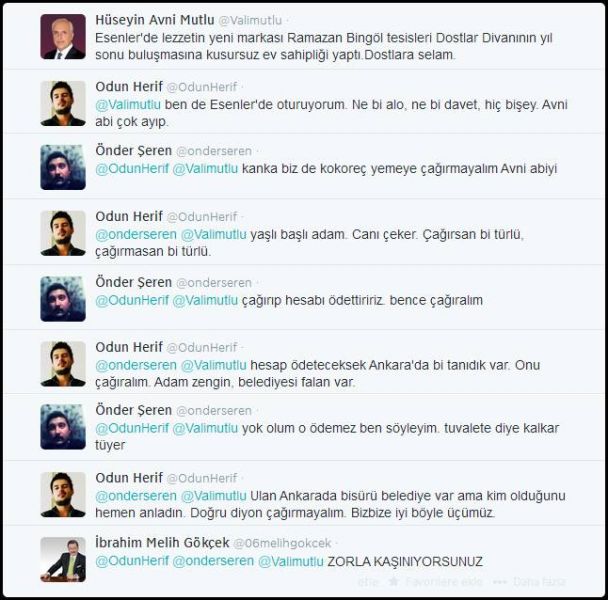Click Odun Herif's avatar on the 'Ulan Ankarada' tweet

point(63,495)
